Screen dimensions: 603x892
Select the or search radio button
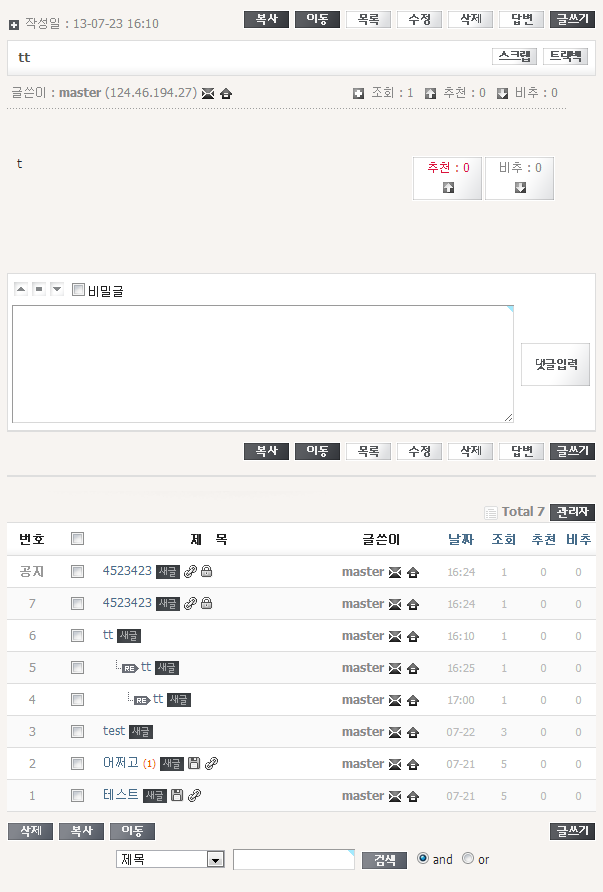tap(468, 858)
